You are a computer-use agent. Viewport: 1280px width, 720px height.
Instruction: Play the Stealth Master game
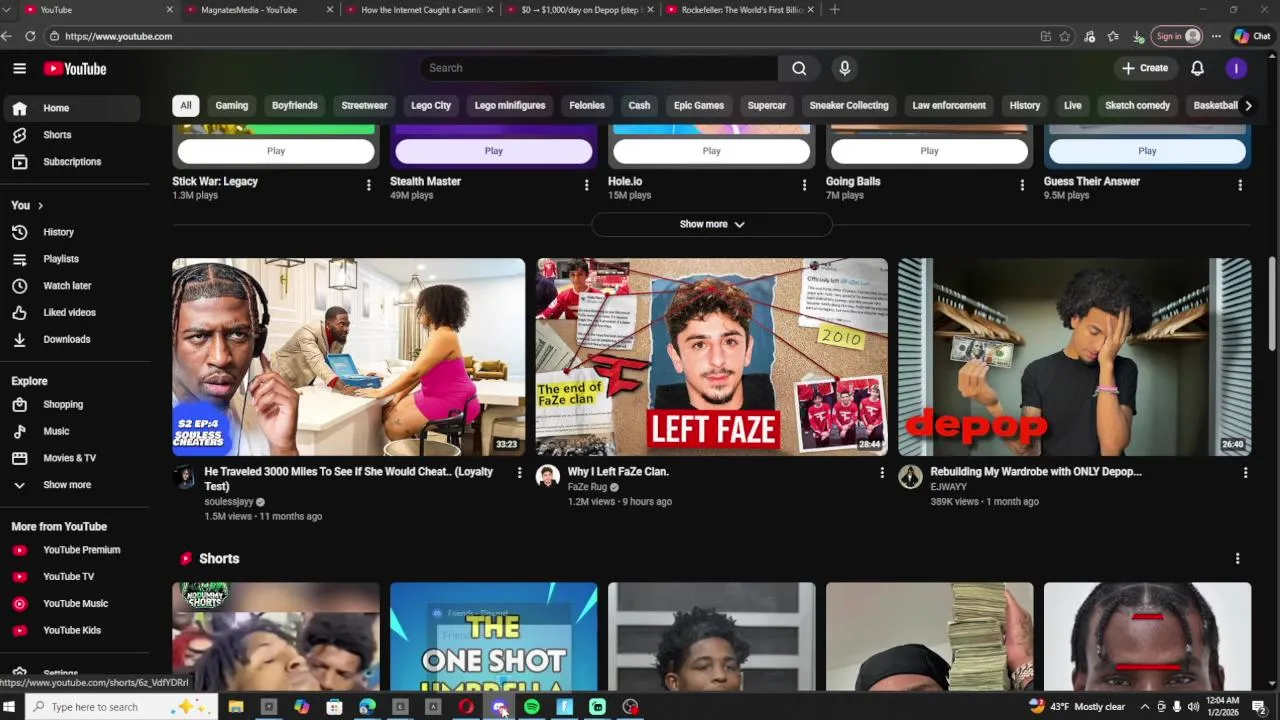pos(494,151)
